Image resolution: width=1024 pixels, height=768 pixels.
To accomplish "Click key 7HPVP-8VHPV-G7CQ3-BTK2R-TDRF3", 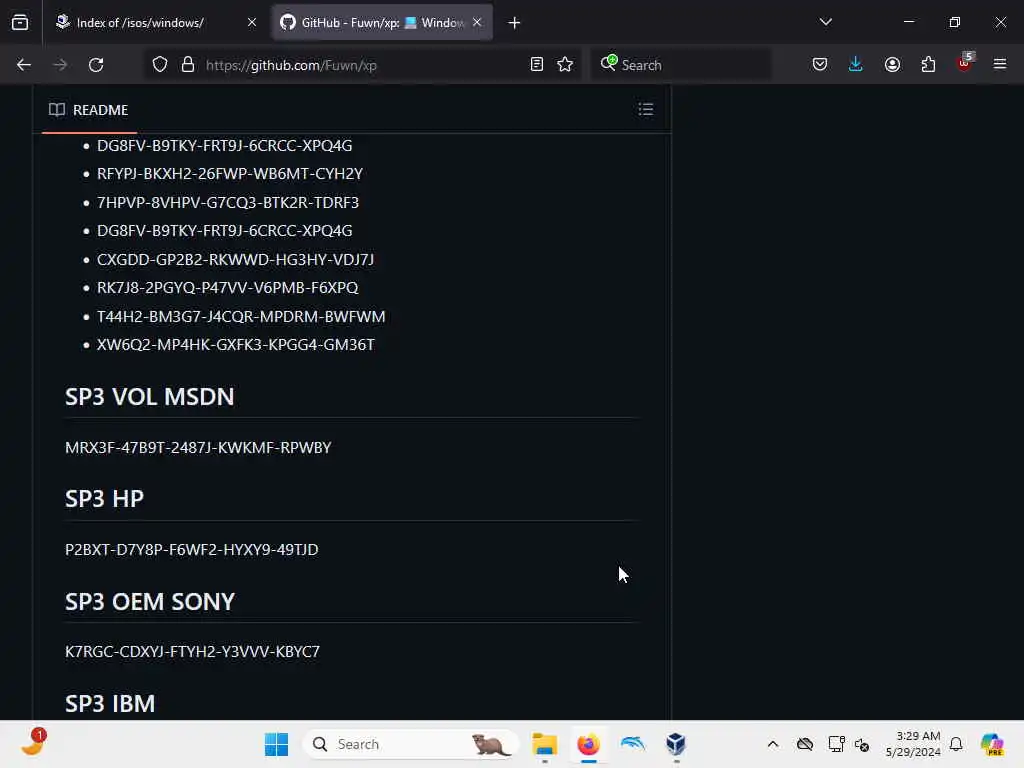I will tap(228, 202).
